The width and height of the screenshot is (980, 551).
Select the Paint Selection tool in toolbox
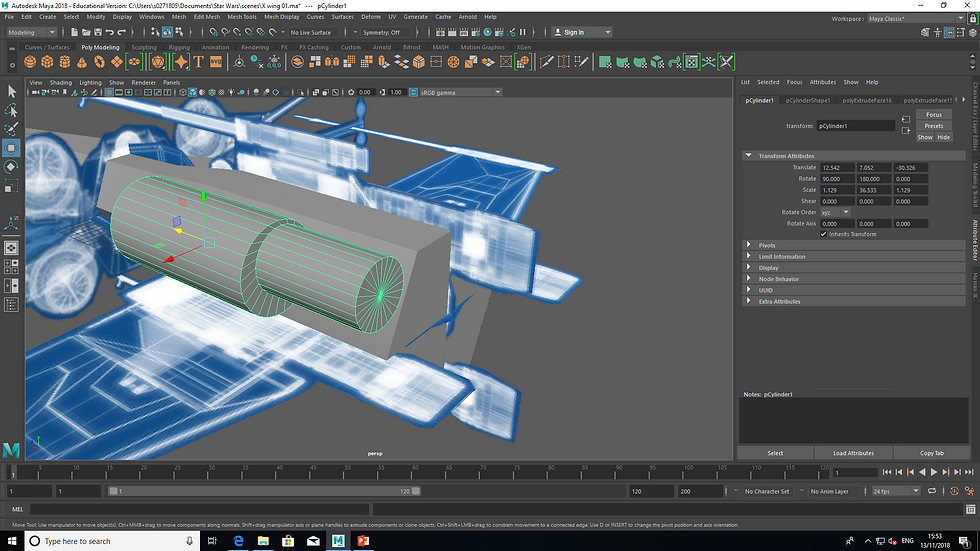point(11,129)
